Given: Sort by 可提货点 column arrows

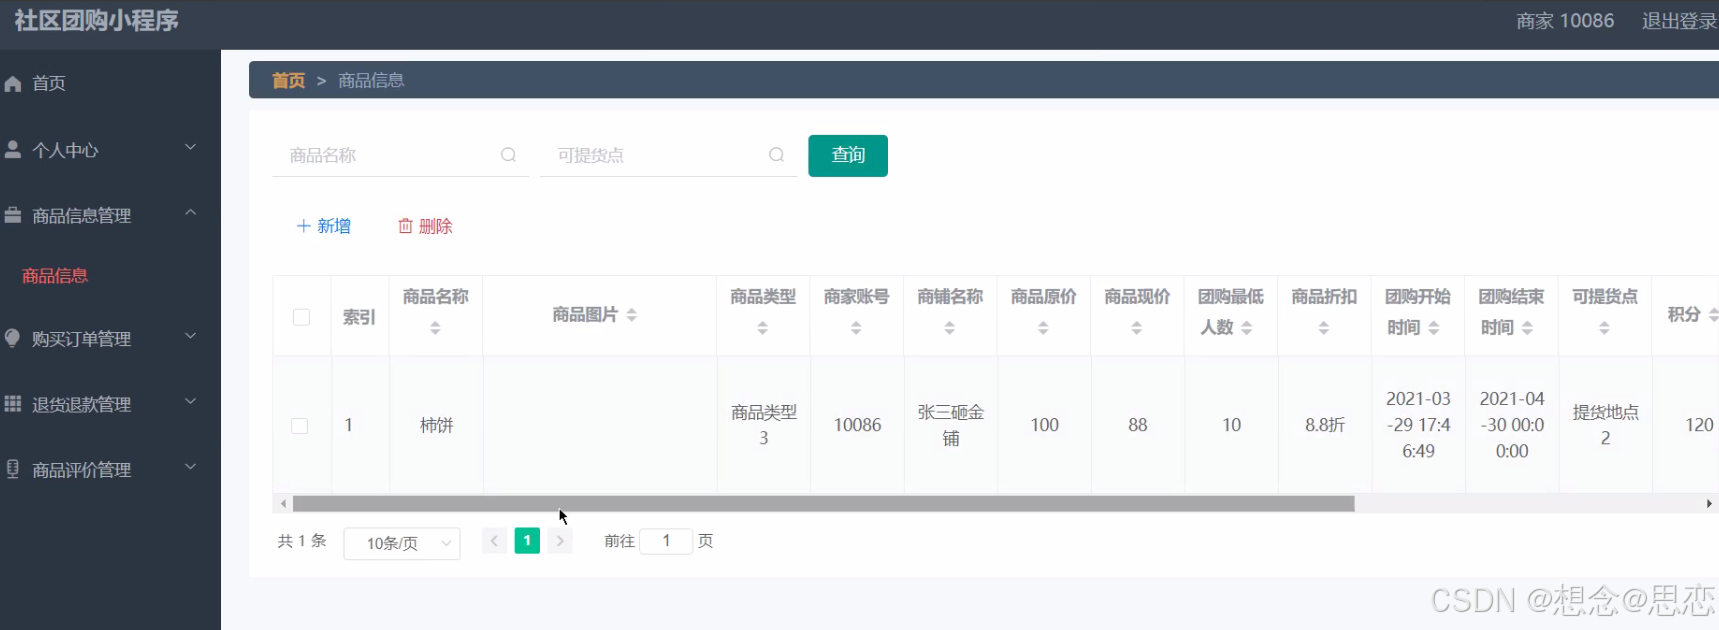Looking at the screenshot, I should click(1604, 328).
